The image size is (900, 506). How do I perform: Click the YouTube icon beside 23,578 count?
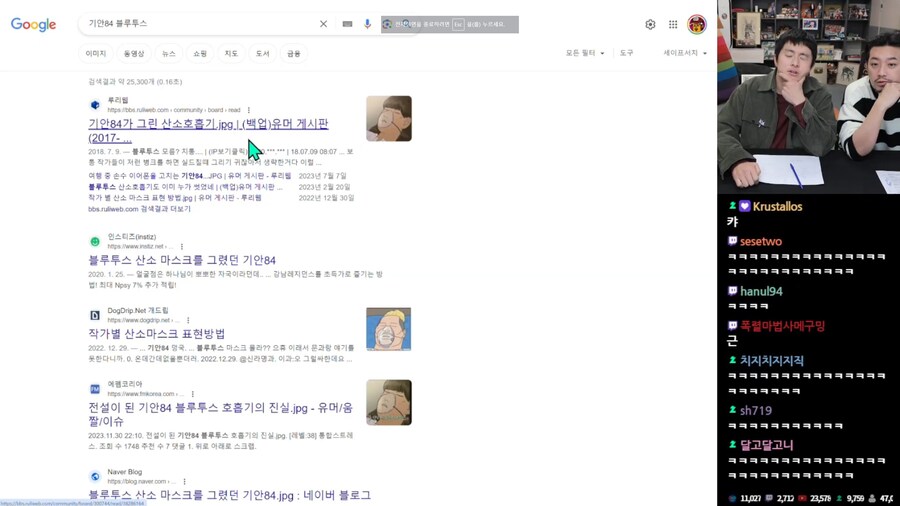coord(802,499)
